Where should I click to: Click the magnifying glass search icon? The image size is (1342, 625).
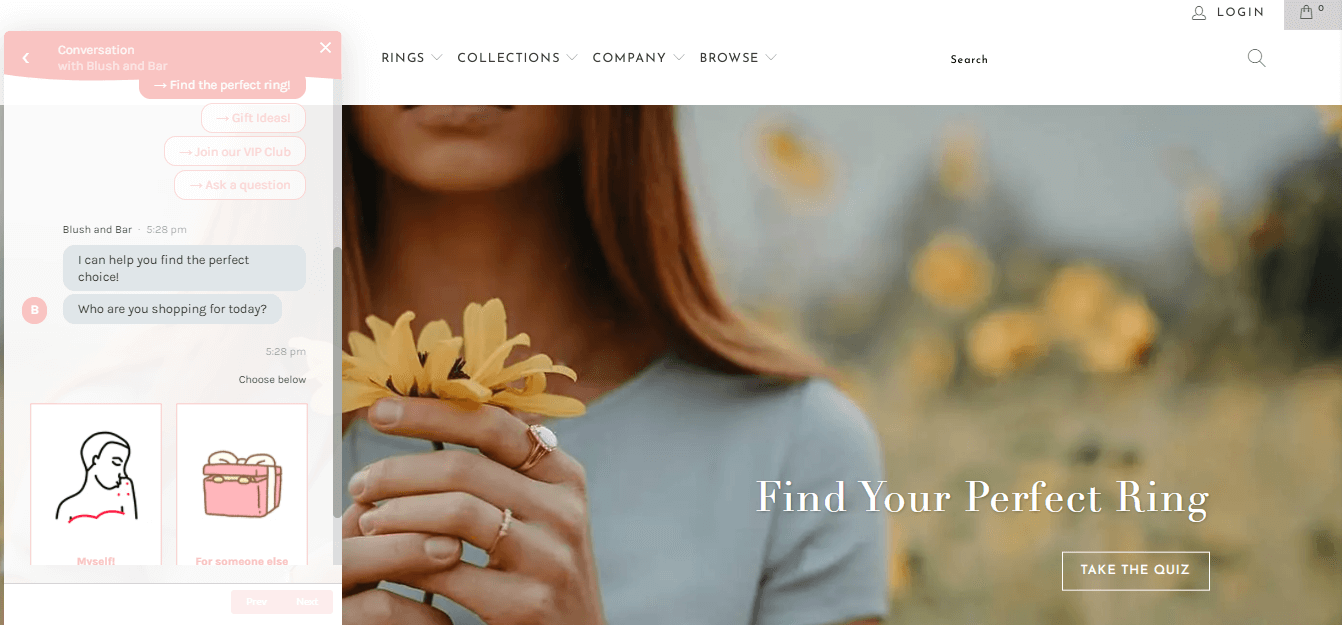(1256, 58)
